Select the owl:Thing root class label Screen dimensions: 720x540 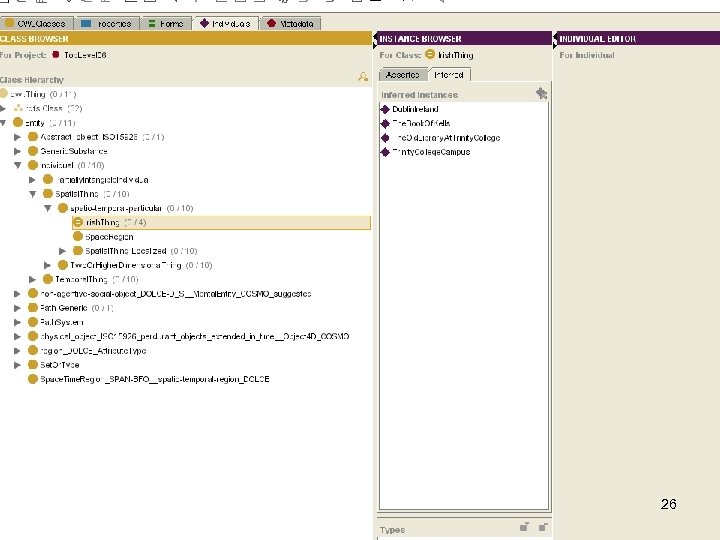click(28, 94)
